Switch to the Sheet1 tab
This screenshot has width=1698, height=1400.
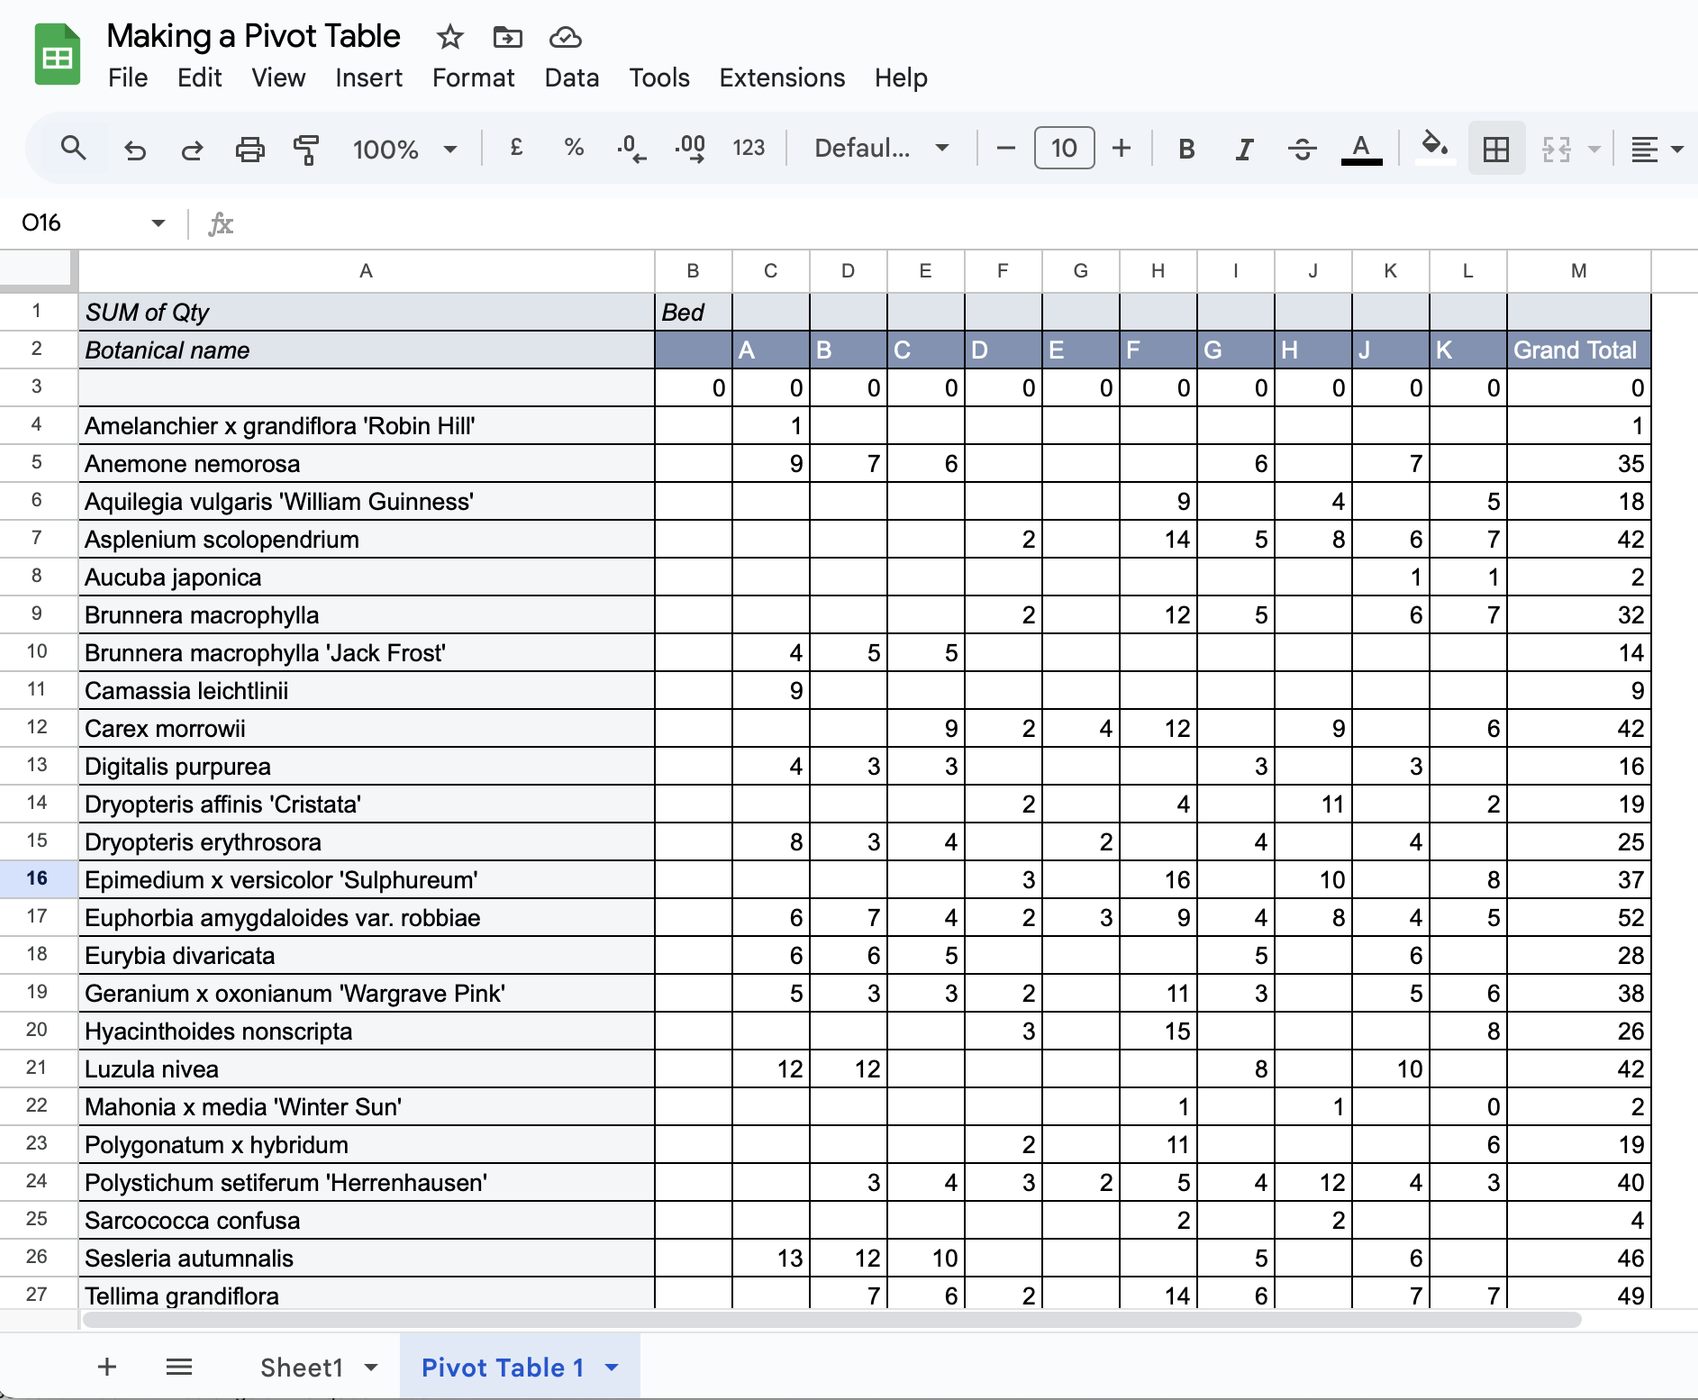pyautogui.click(x=303, y=1366)
